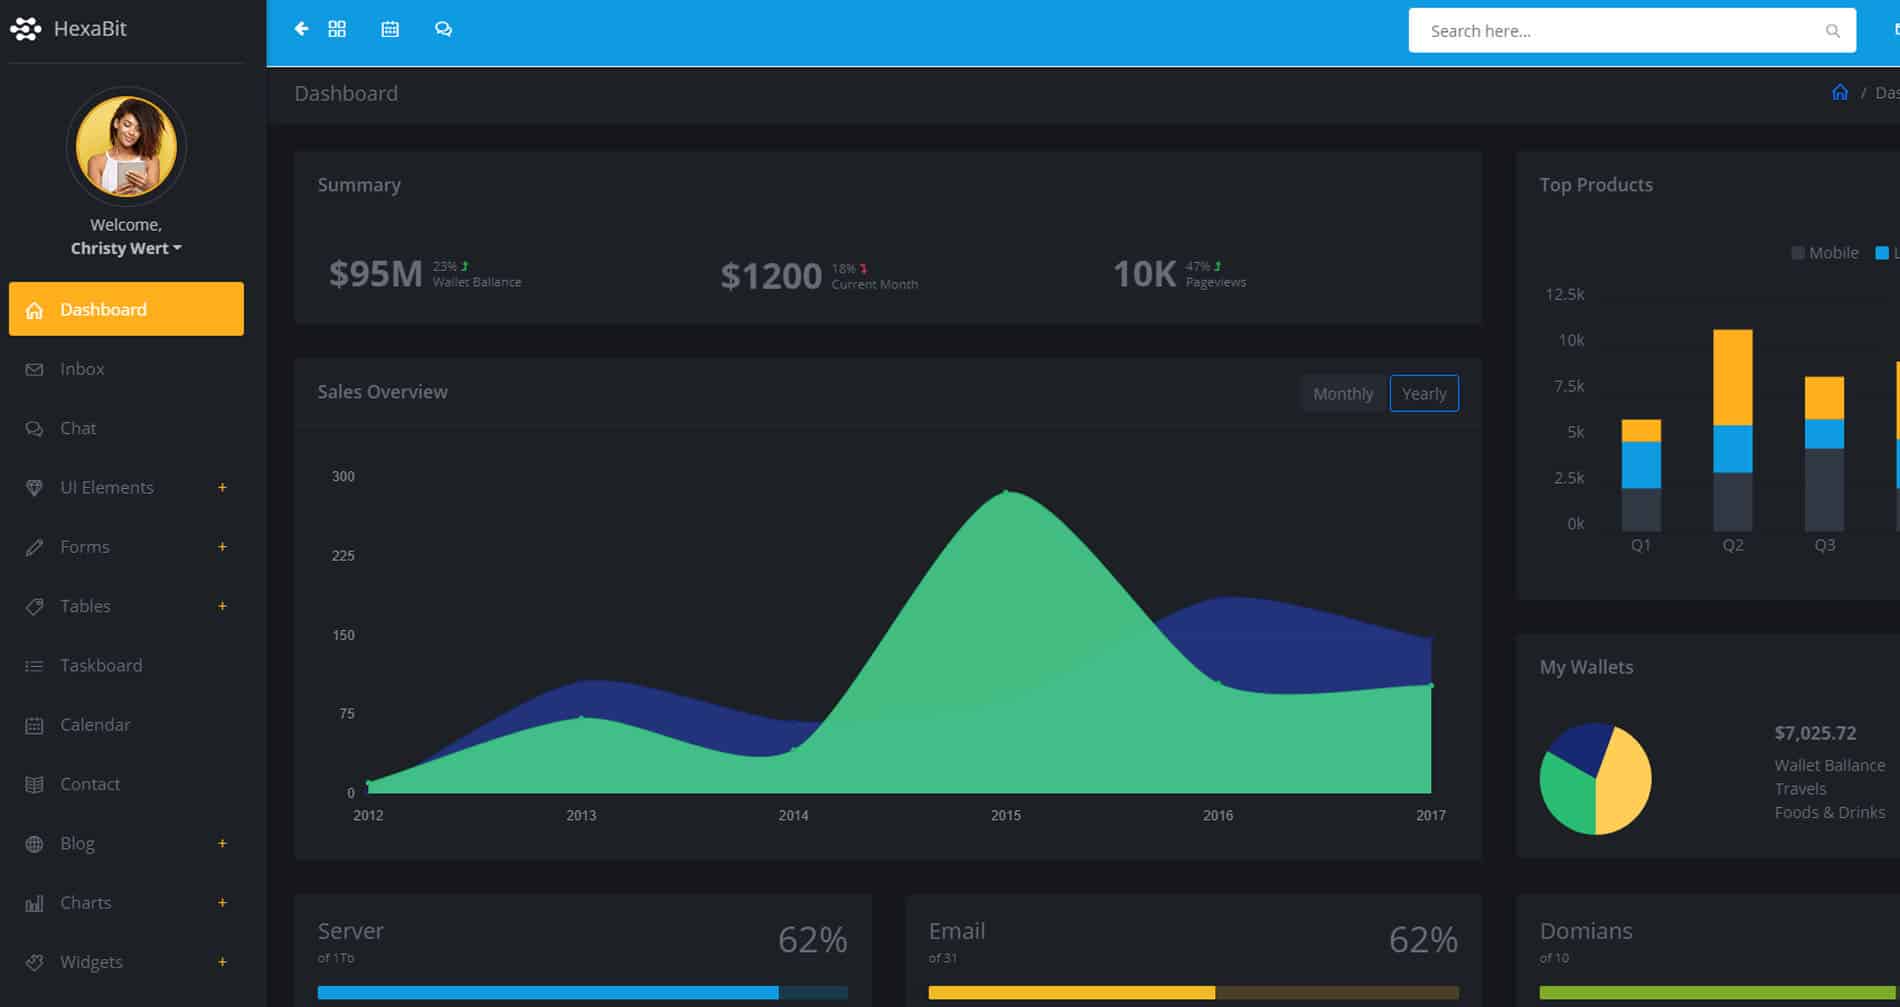Click the Foods & Drinks wallet label
This screenshot has width=1900, height=1007.
[x=1830, y=812]
